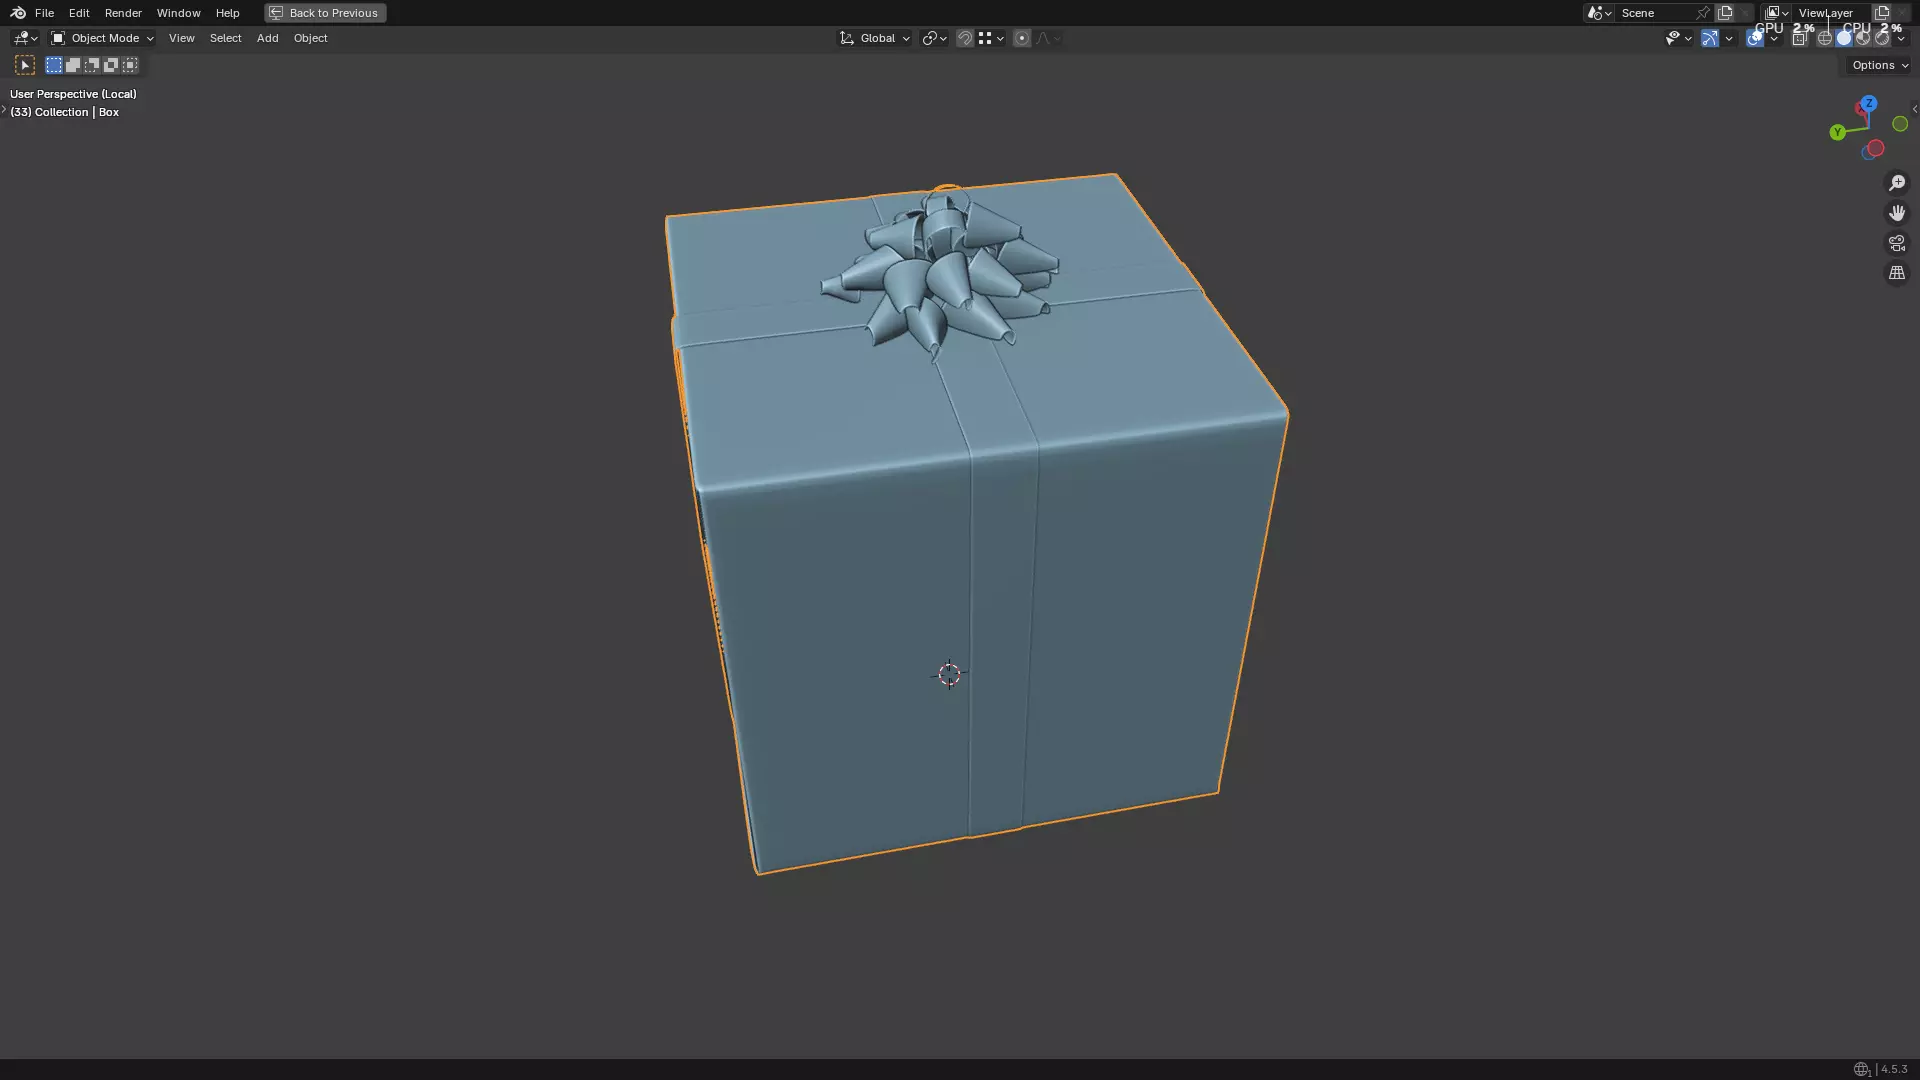Viewport: 1920px width, 1080px height.
Task: Expand the sidebar arrow at right edge
Action: pos(1914,109)
